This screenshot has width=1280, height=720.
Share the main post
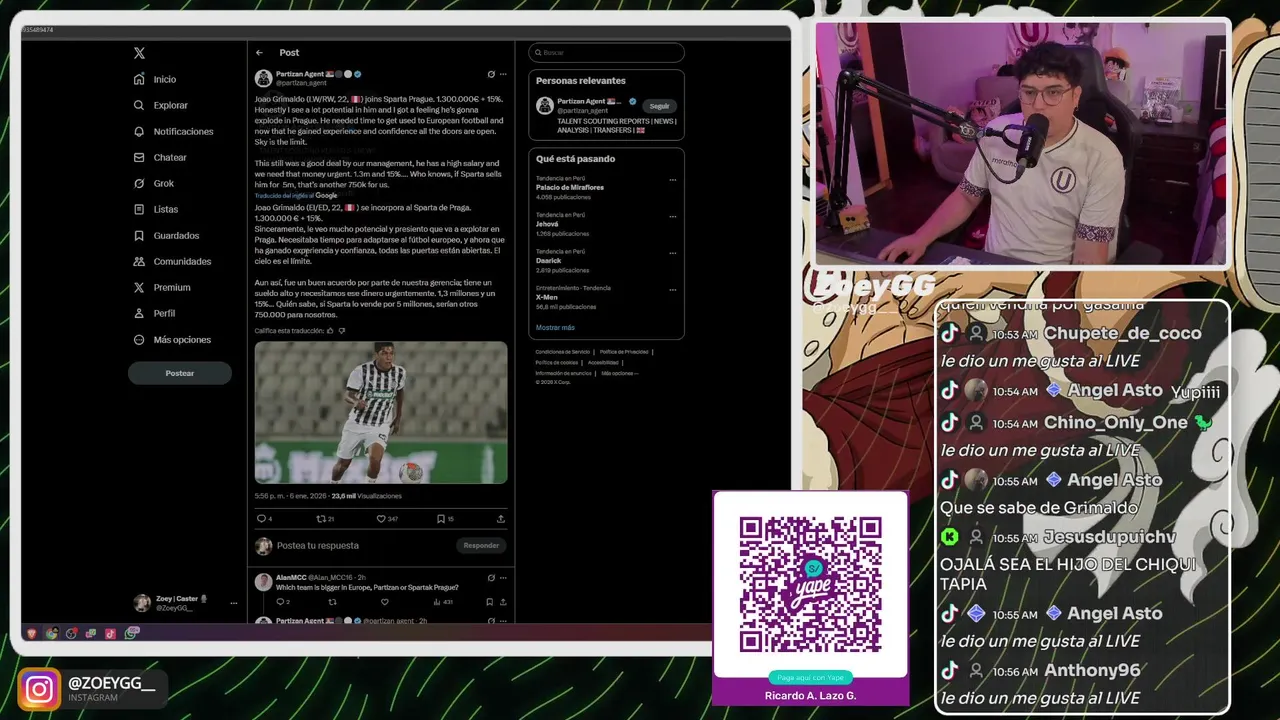point(501,519)
